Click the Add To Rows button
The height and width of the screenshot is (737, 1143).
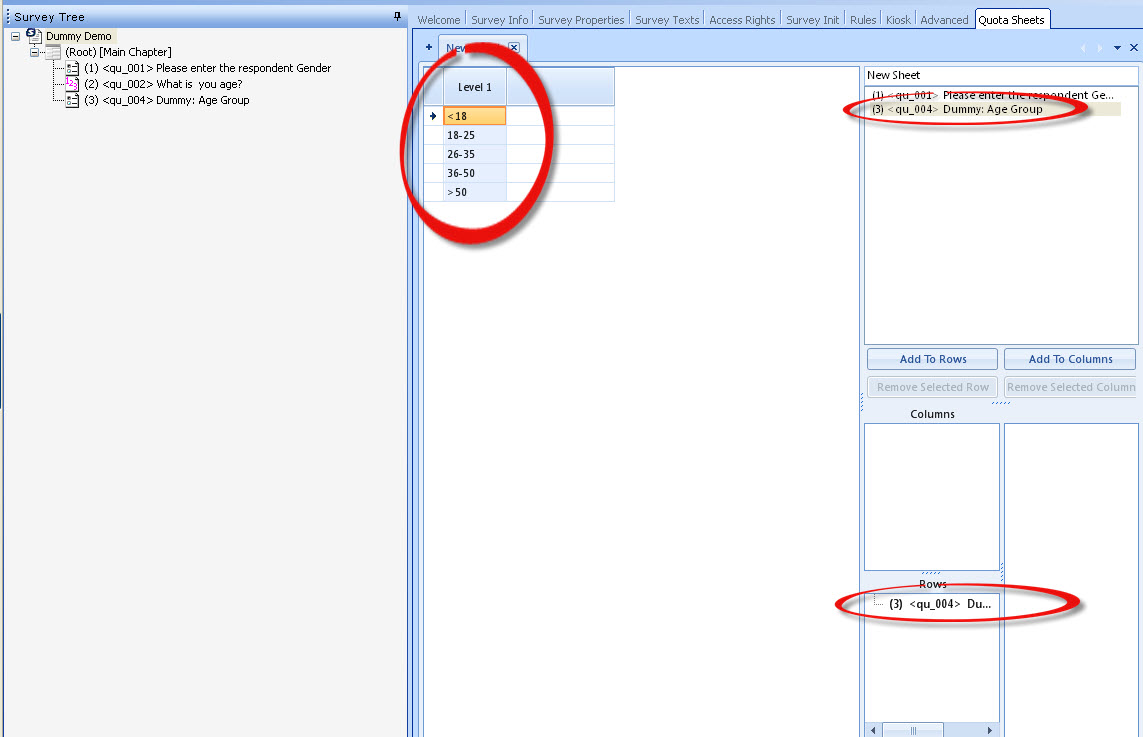[x=932, y=359]
